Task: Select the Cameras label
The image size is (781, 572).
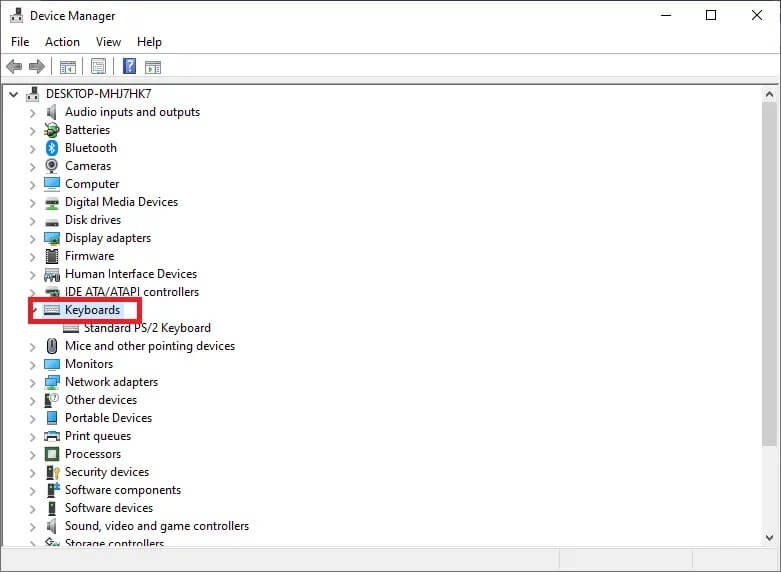Action: click(x=88, y=166)
